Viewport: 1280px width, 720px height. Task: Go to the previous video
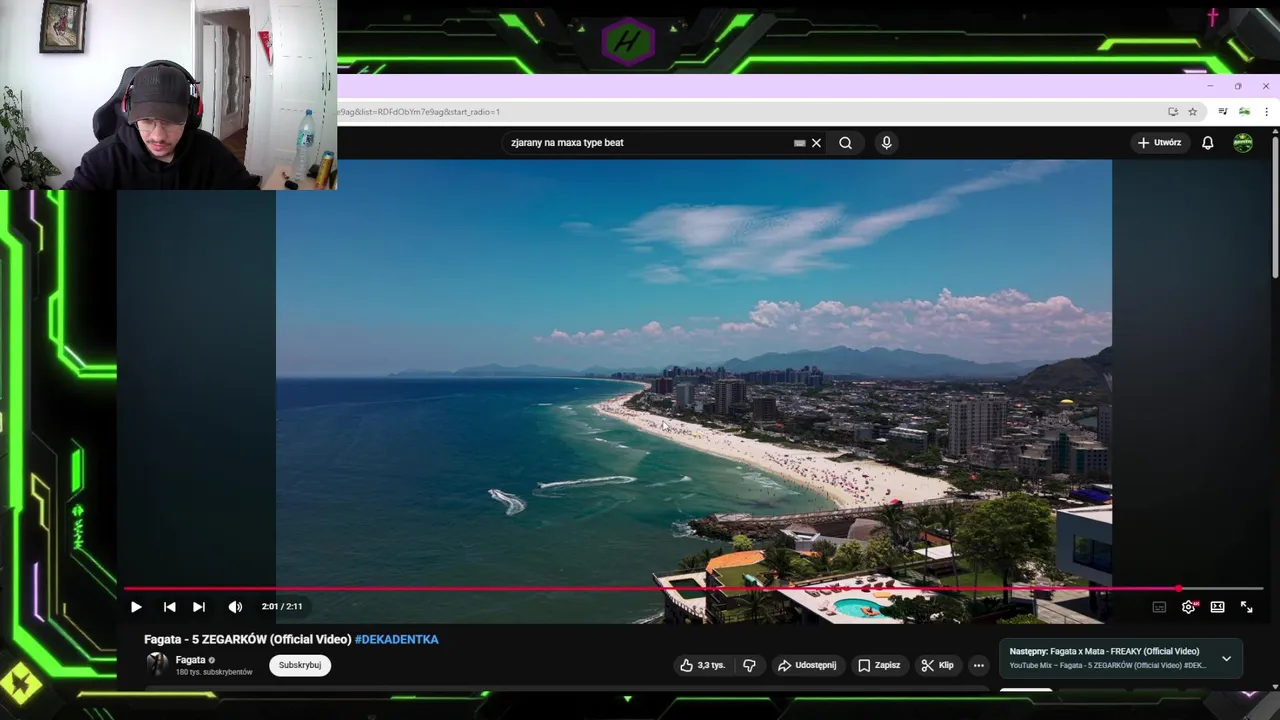pyautogui.click(x=169, y=607)
